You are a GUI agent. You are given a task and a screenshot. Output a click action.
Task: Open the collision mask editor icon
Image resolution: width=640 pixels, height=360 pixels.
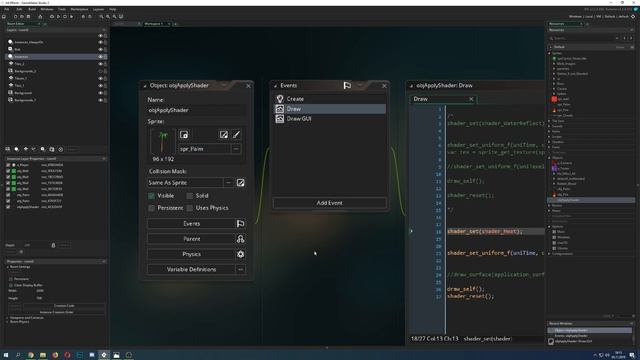pyautogui.click(x=240, y=183)
